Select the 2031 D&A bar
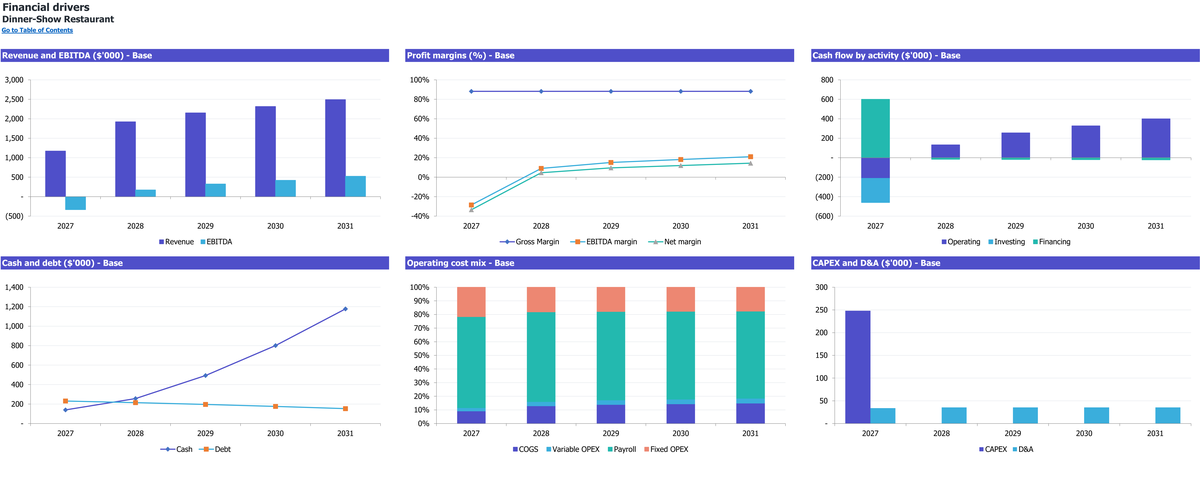Image resolution: width=1200 pixels, height=503 pixels. (1167, 415)
